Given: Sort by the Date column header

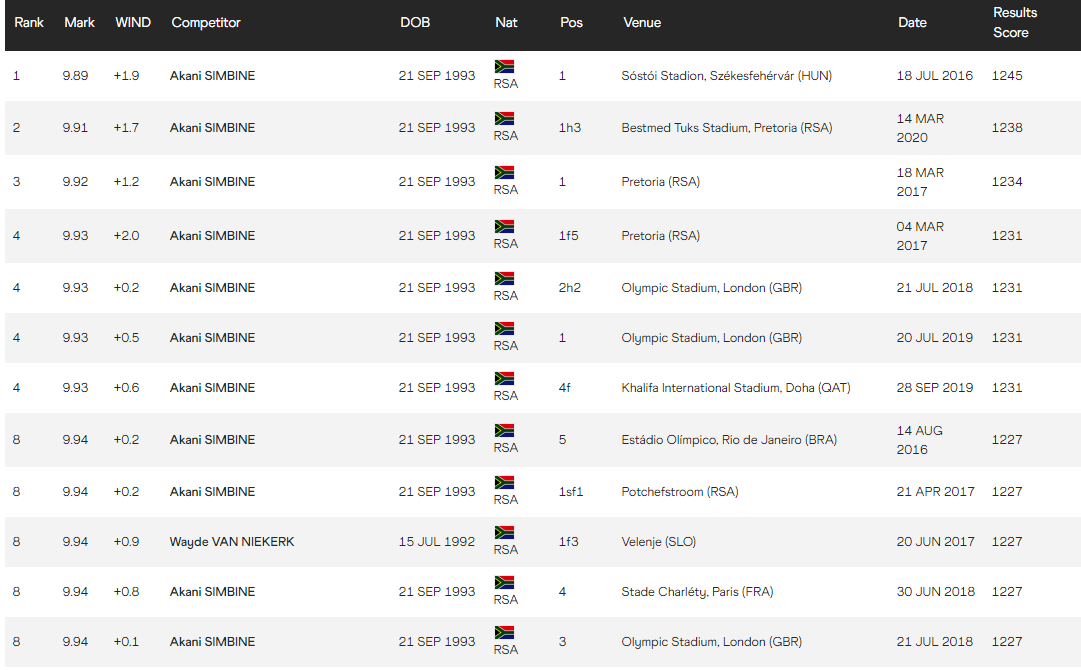Looking at the screenshot, I should tap(912, 22).
